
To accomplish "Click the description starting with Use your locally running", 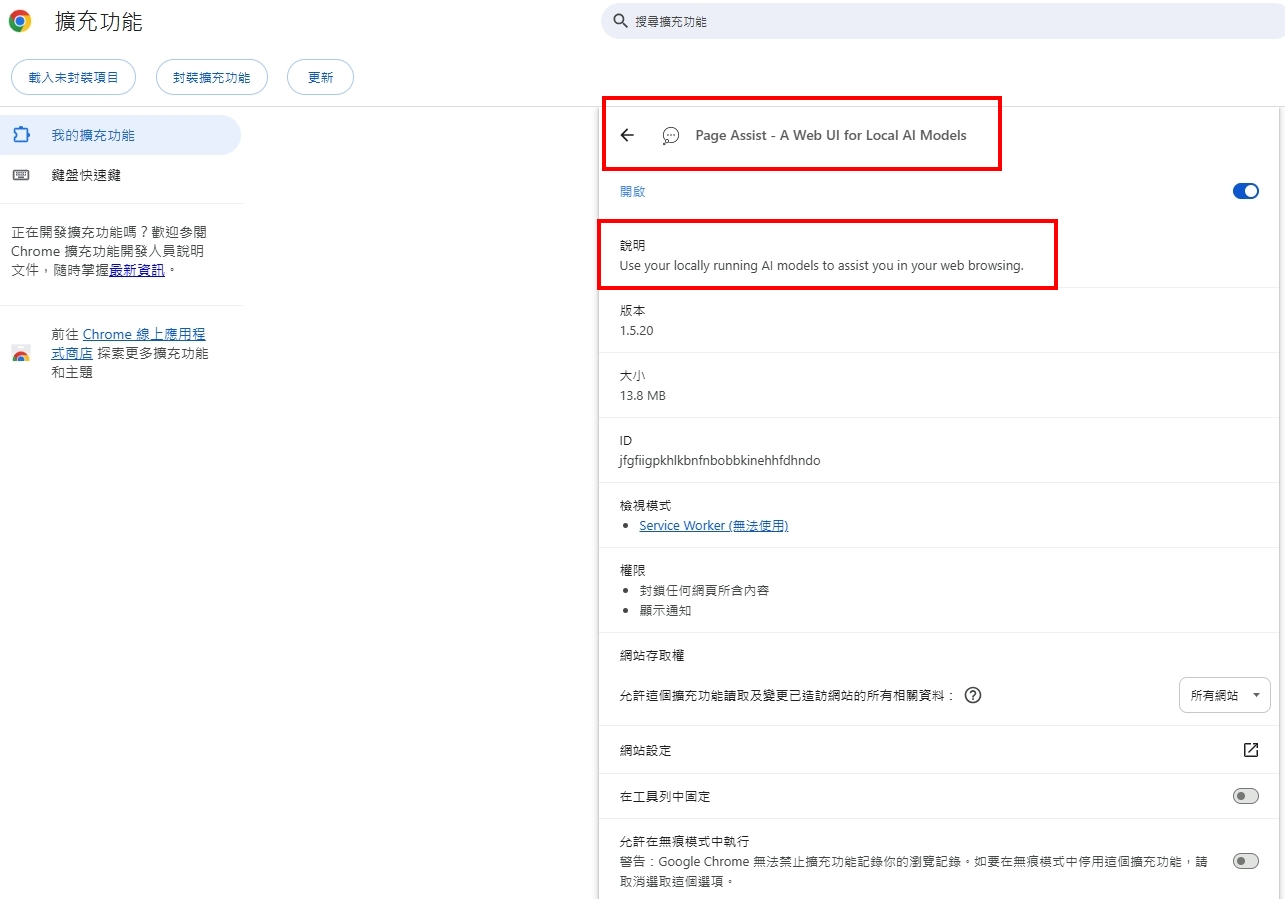I will pos(822,266).
